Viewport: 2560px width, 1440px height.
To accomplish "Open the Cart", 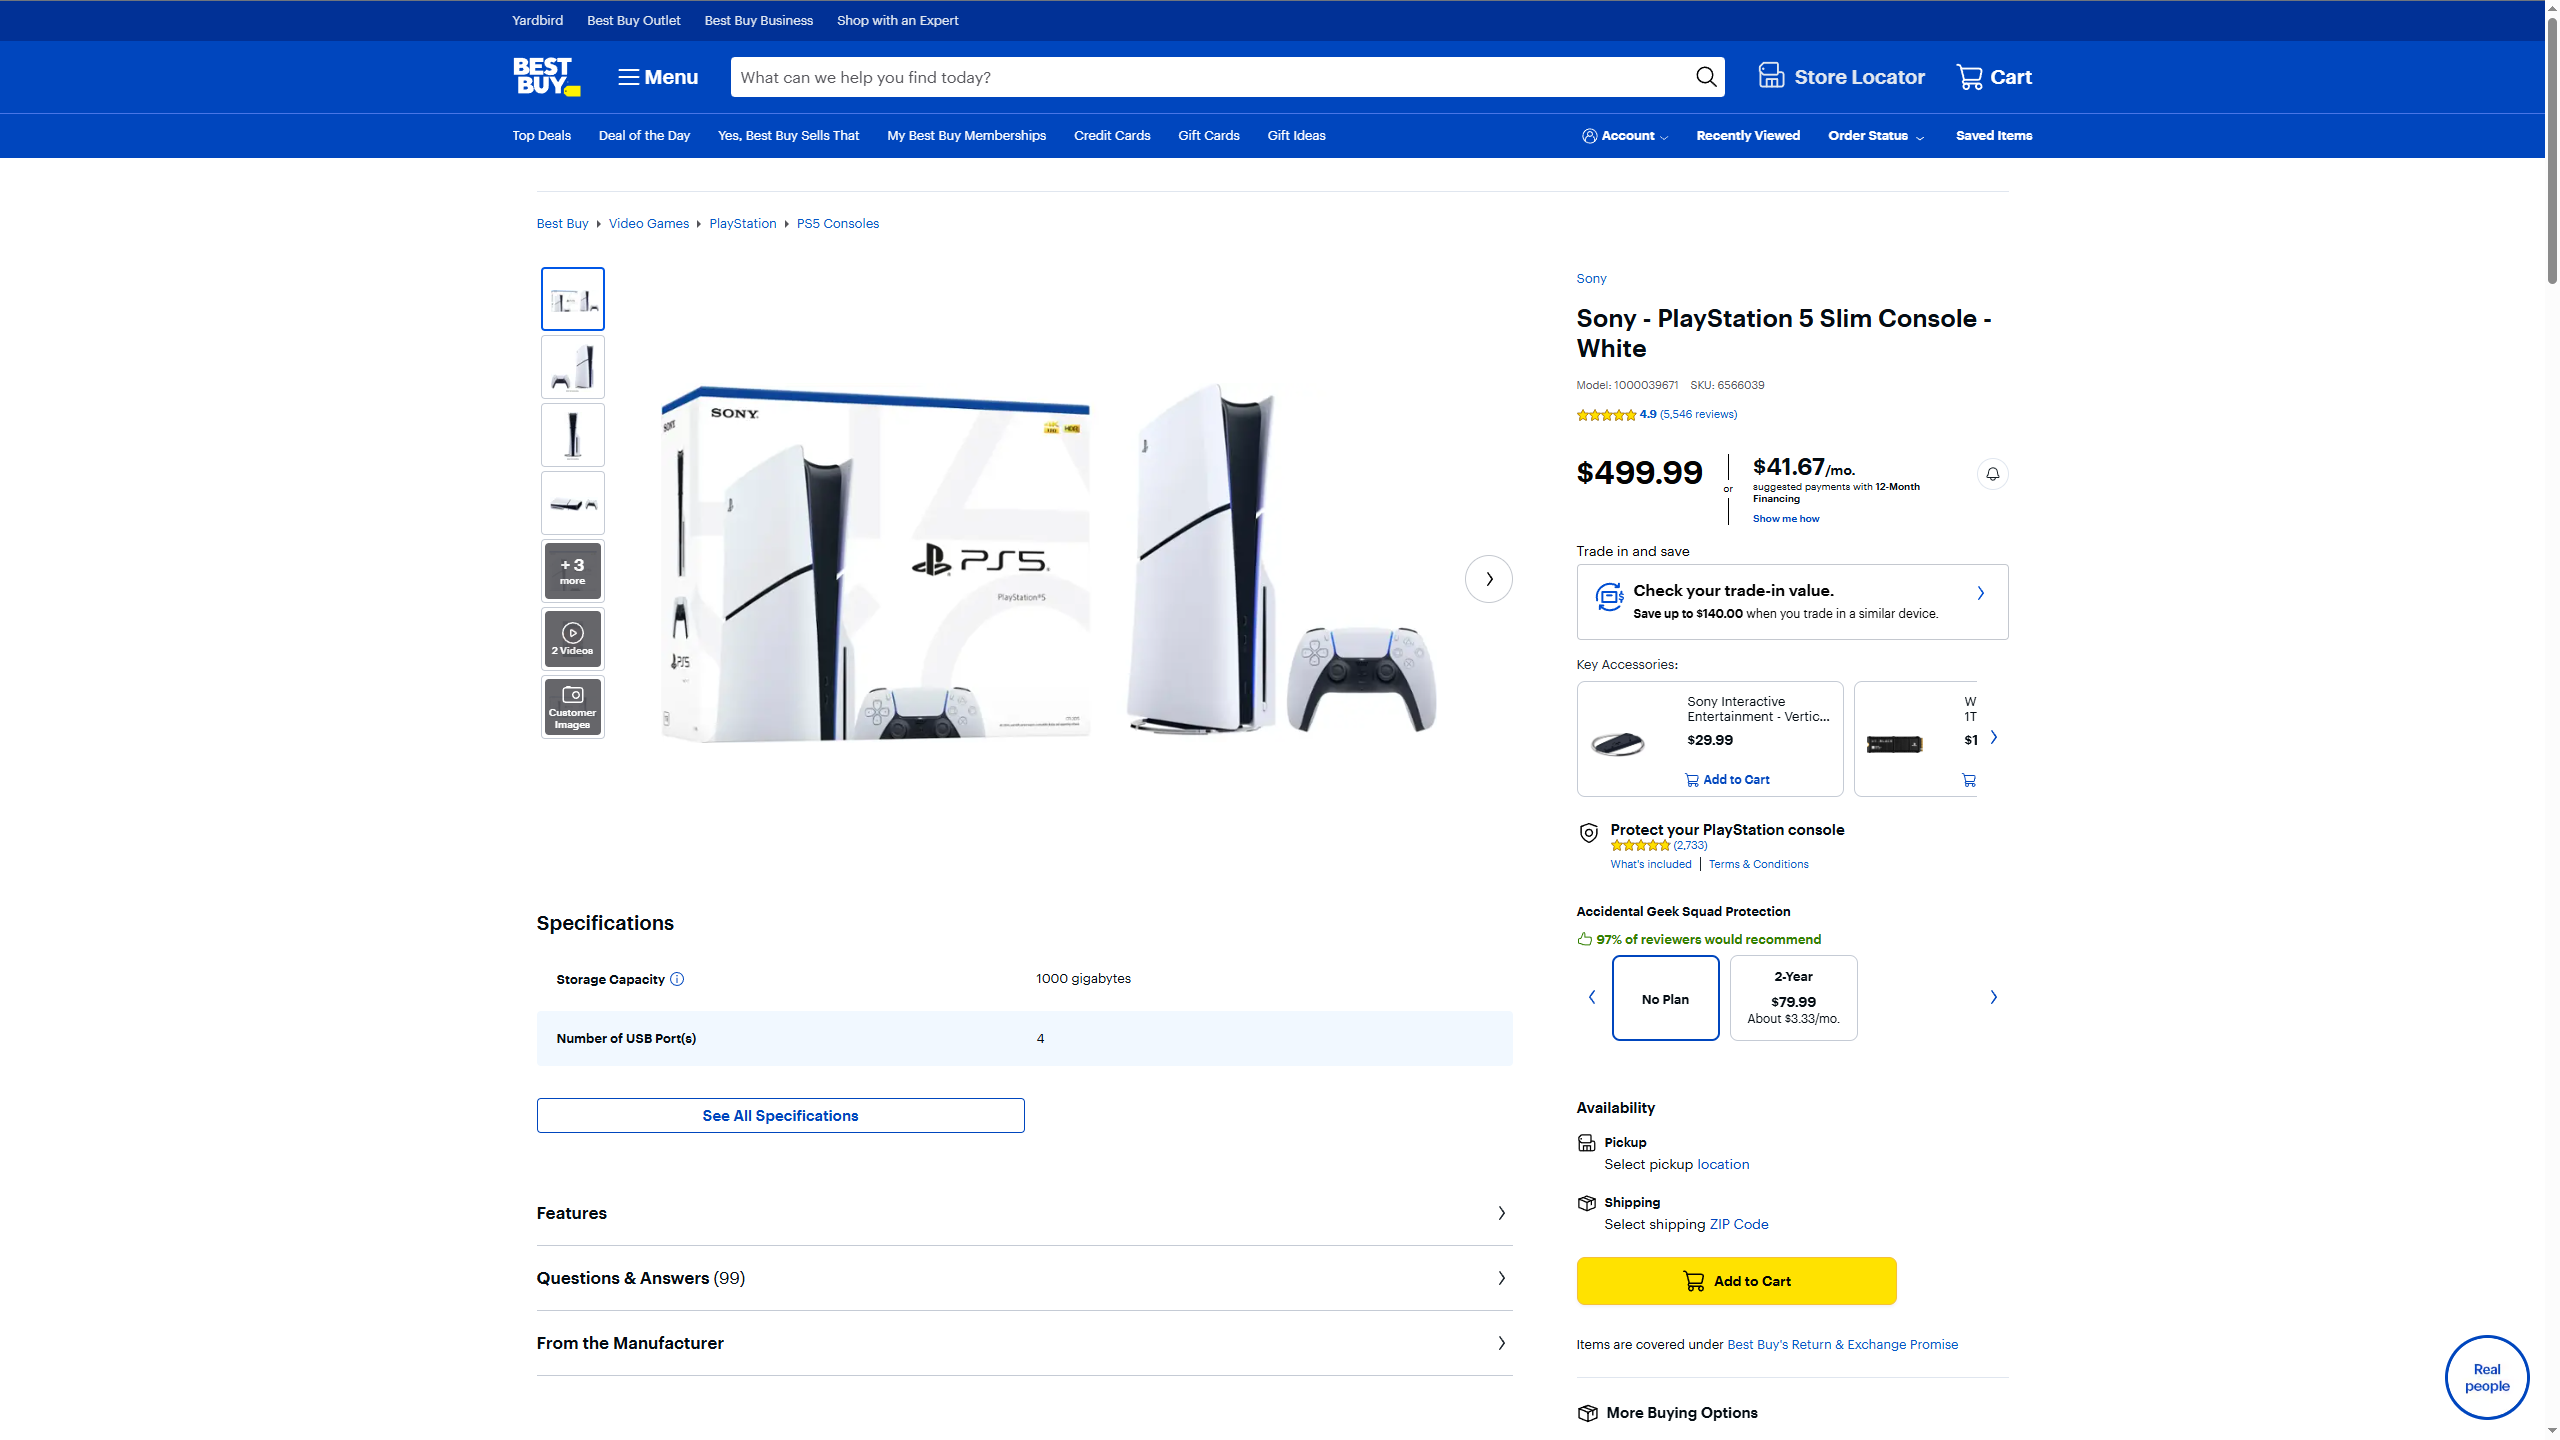I will tap(1994, 77).
